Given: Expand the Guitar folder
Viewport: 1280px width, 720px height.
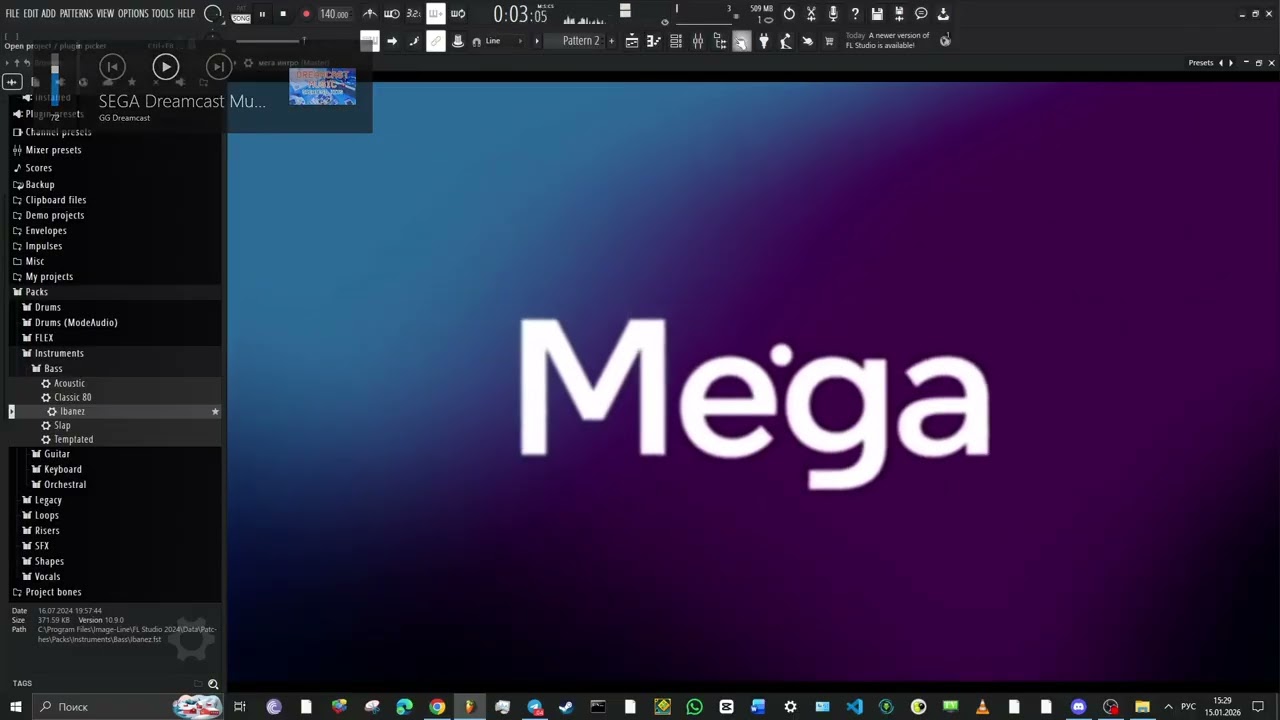Looking at the screenshot, I should [x=56, y=454].
